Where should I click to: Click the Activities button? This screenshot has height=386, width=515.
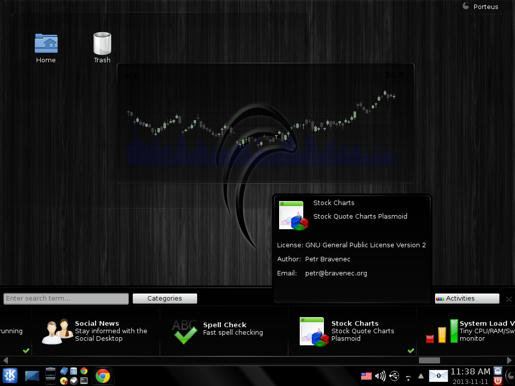pos(467,298)
